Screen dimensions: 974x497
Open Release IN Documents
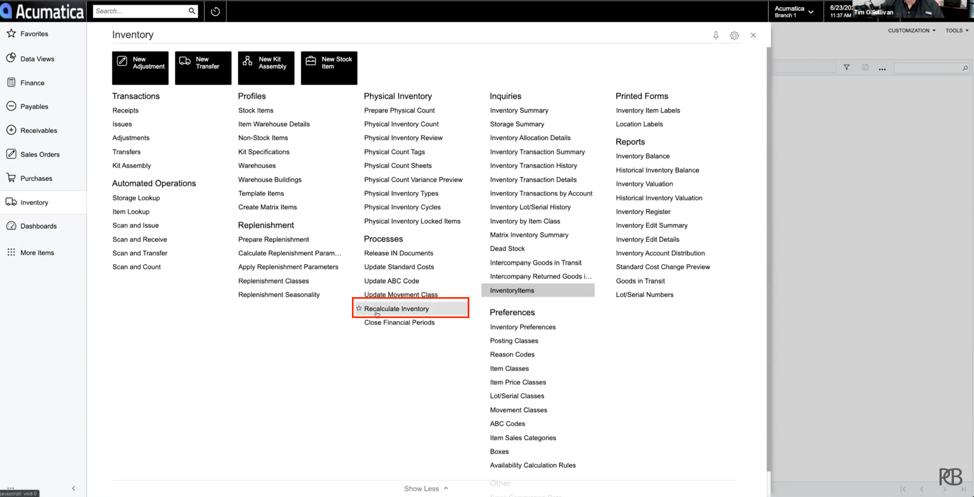pos(398,253)
